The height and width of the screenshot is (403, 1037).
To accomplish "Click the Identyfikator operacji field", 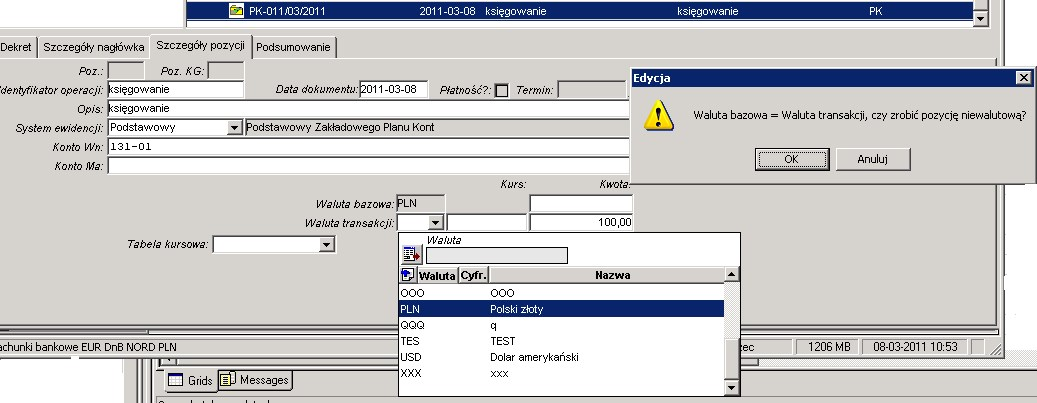I will pos(176,89).
